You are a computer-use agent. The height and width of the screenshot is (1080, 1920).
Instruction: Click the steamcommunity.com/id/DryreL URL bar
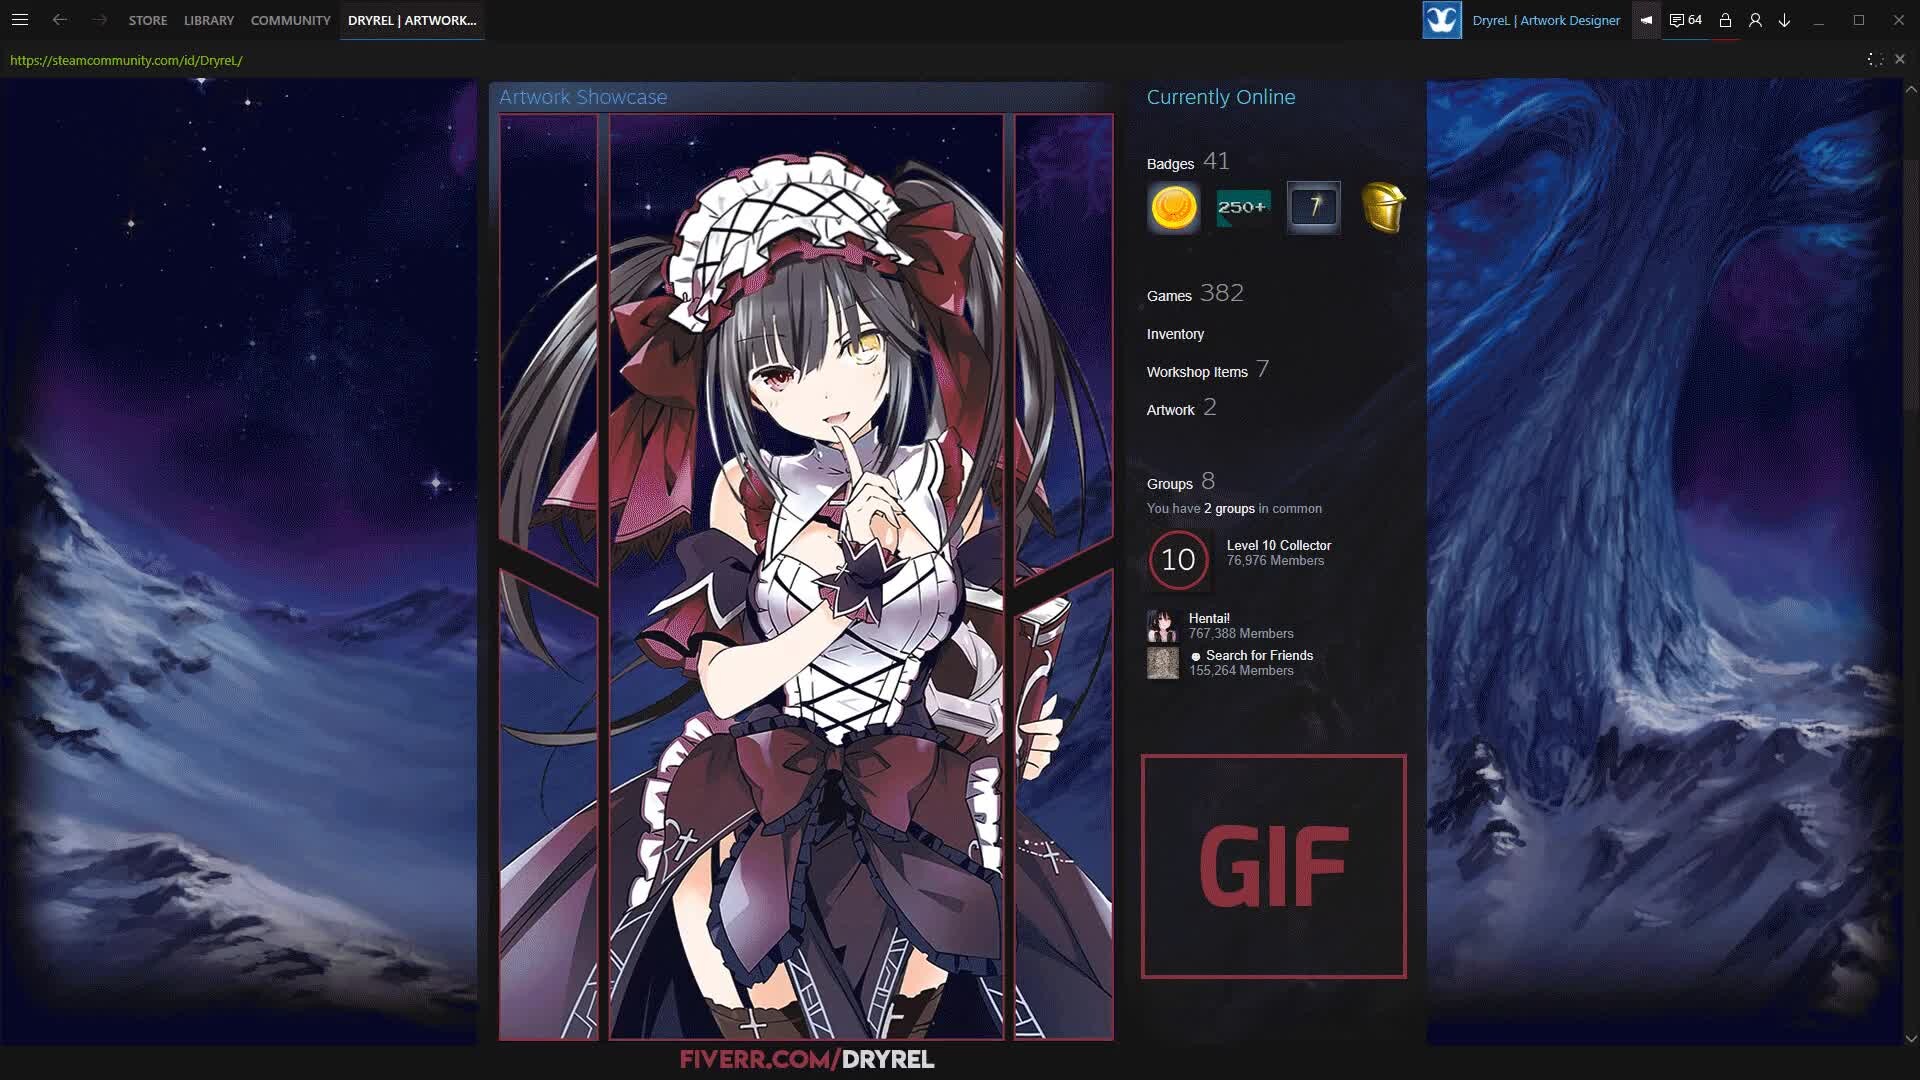pos(126,60)
